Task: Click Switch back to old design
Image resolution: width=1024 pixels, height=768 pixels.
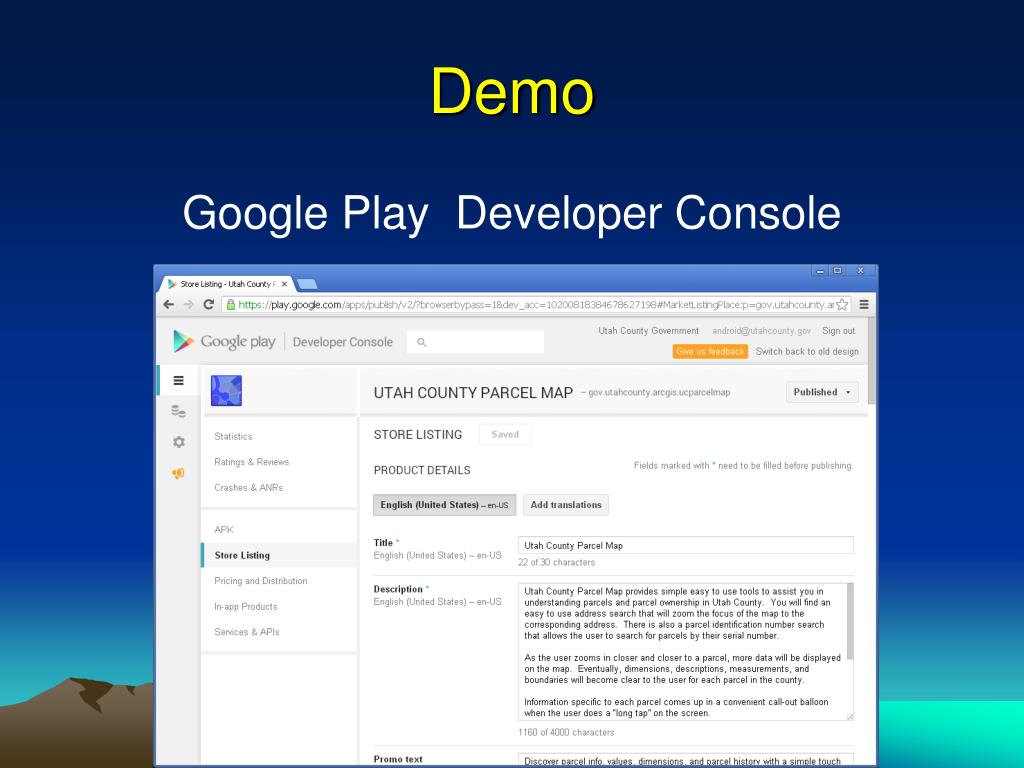Action: [807, 351]
